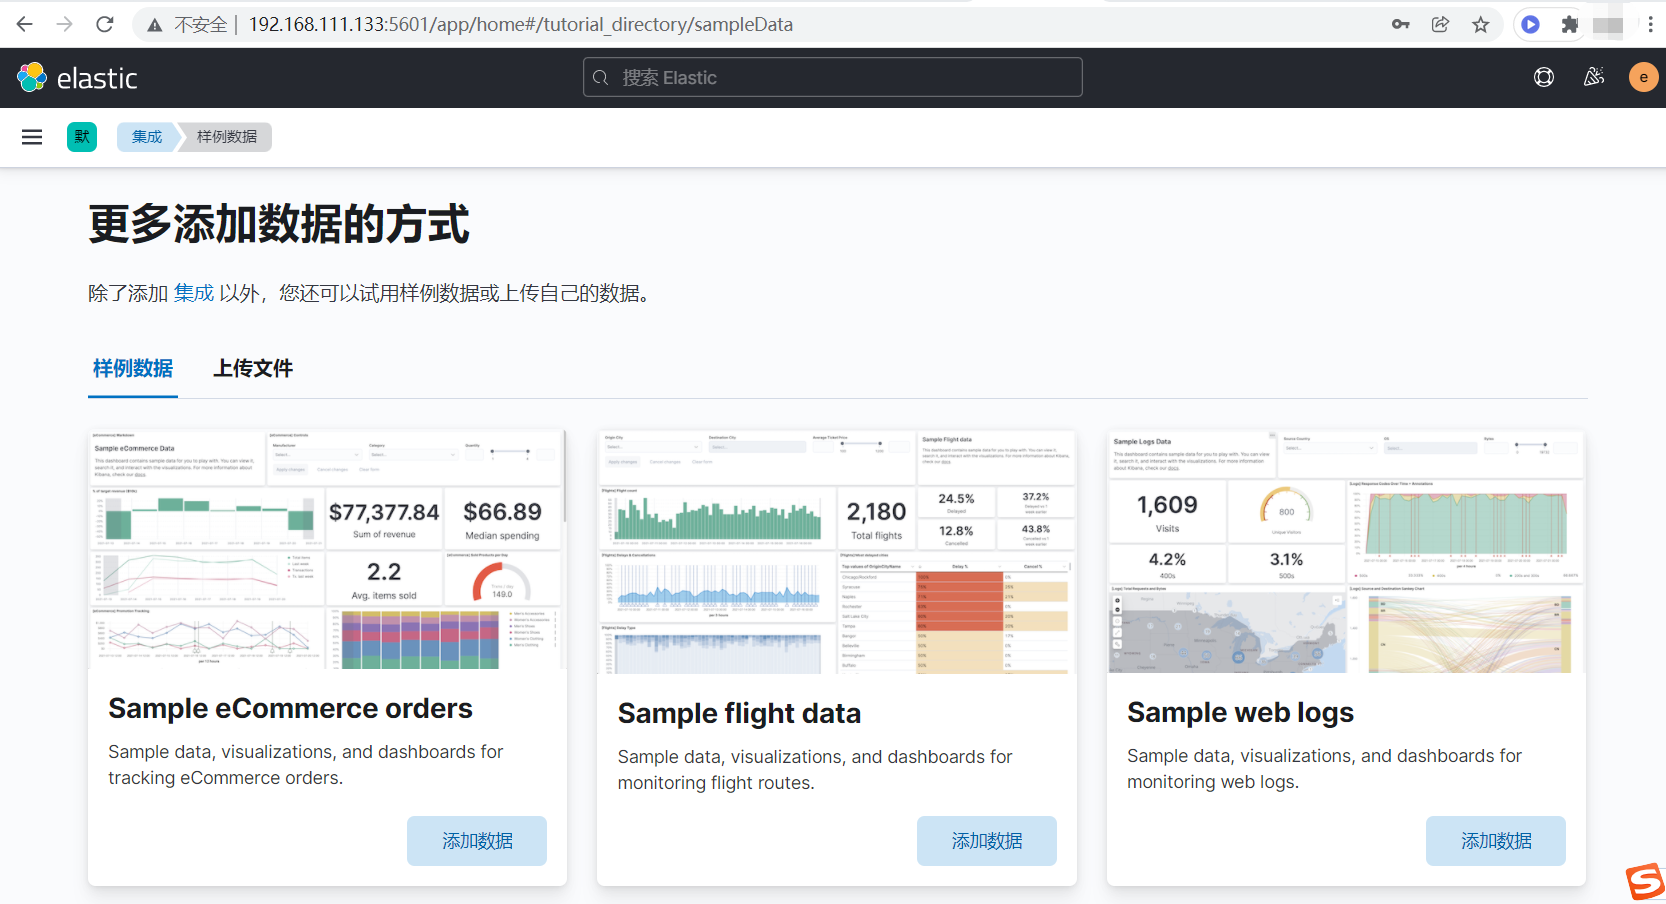This screenshot has height=904, width=1666.
Task: Click the Sample flight data title
Action: click(x=739, y=713)
